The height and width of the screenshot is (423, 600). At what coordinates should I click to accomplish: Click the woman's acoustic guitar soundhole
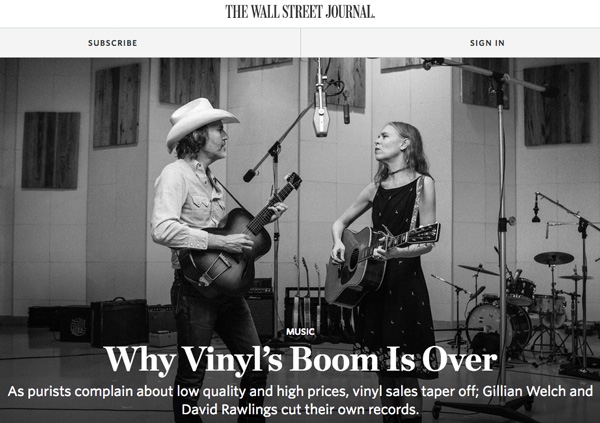pyautogui.click(x=354, y=259)
